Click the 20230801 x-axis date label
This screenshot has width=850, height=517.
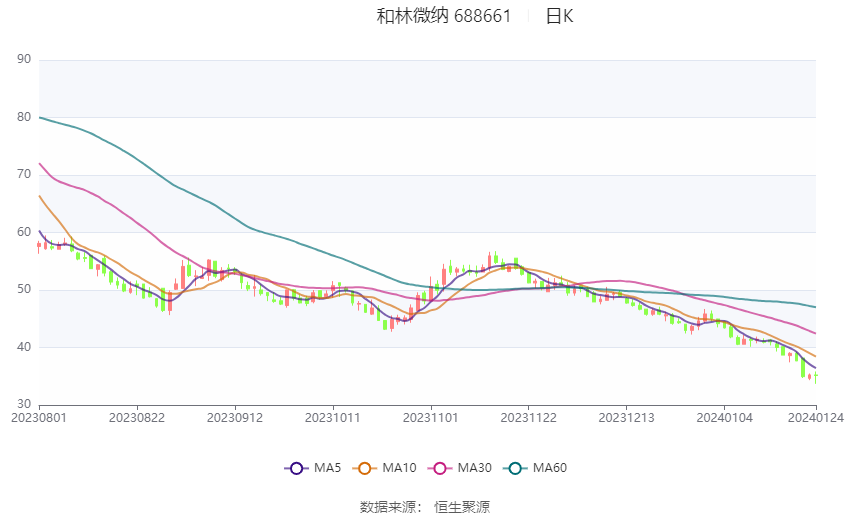point(39,418)
